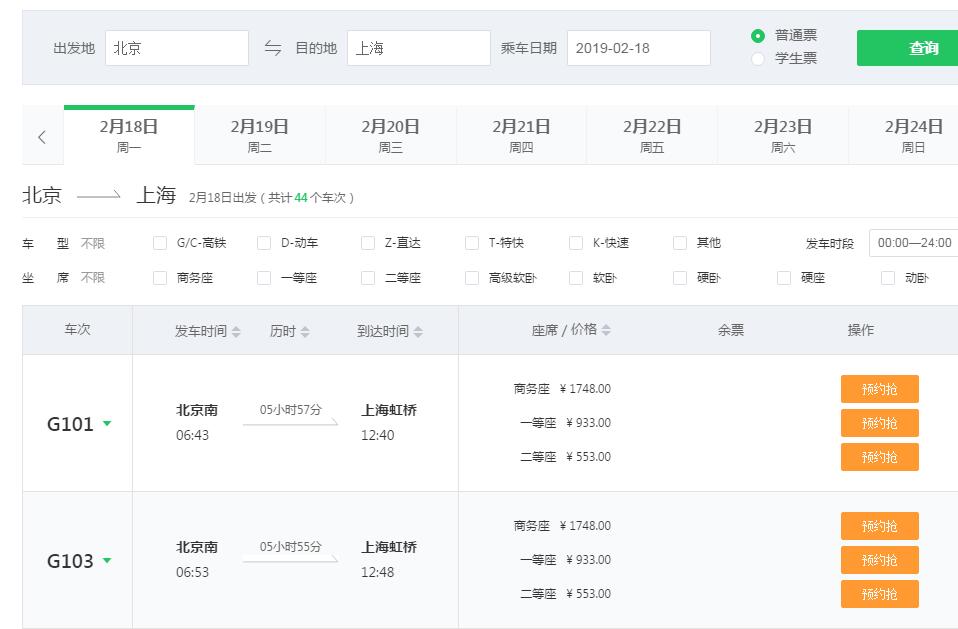Viewport: 958px width, 629px height.
Task: Click the green 查询 search button
Action: tap(907, 48)
